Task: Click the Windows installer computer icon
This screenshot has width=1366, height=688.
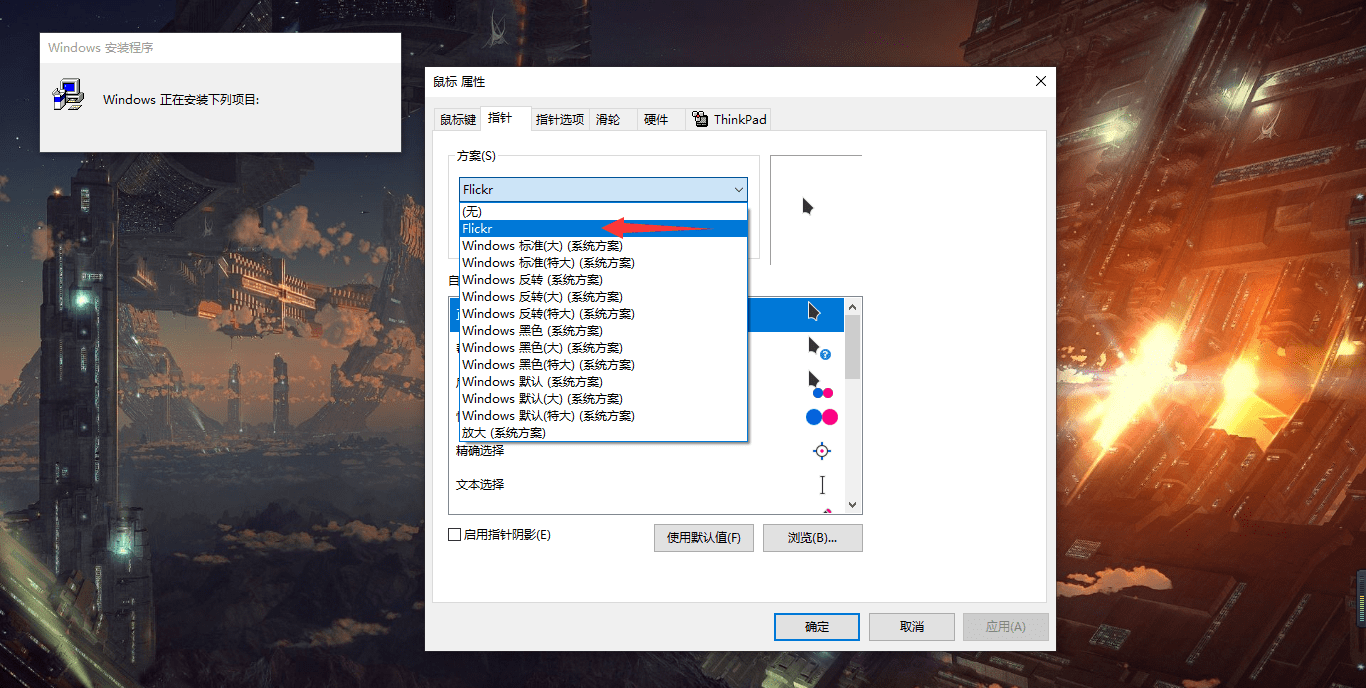Action: pos(68,96)
